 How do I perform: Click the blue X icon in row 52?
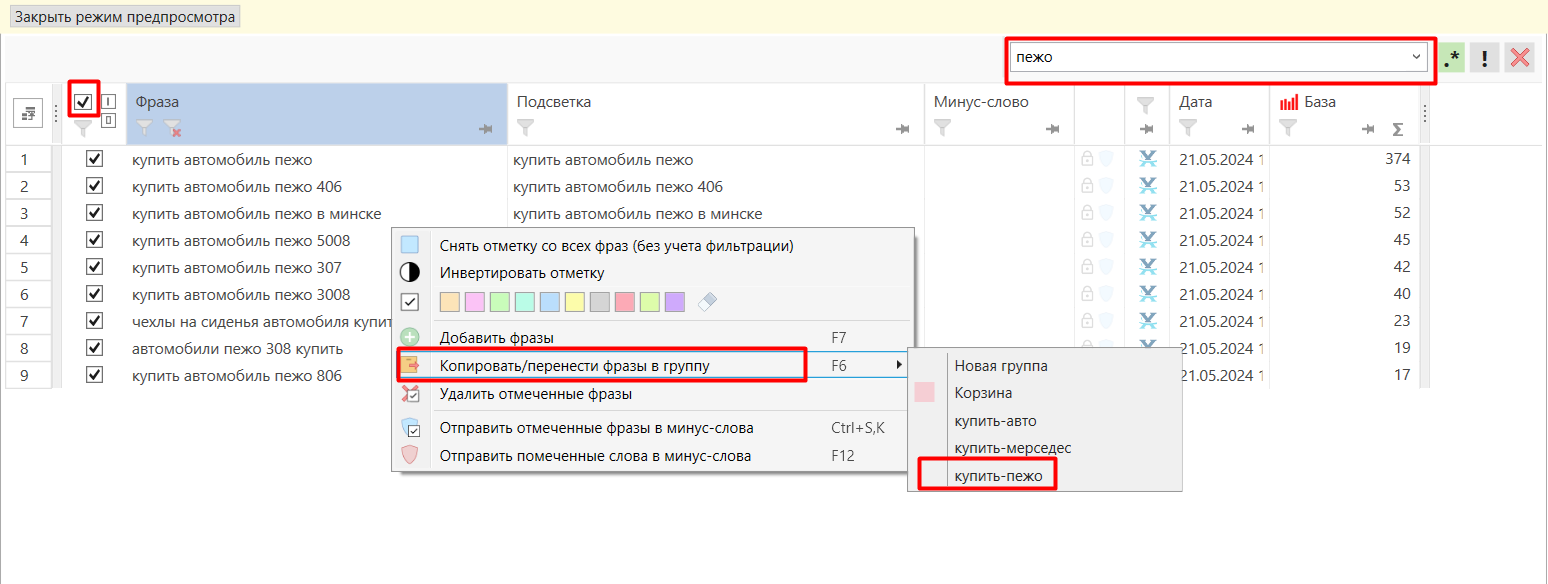click(1148, 213)
